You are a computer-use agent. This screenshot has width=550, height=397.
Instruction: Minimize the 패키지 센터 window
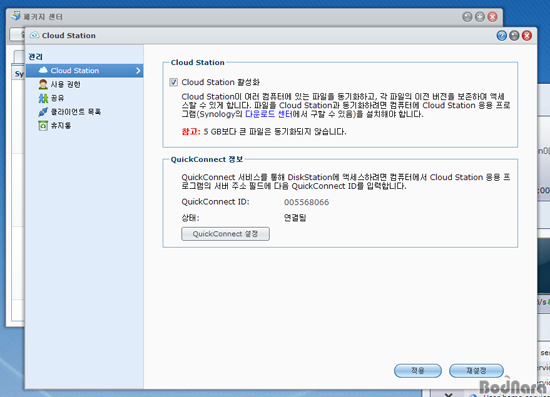click(x=467, y=17)
